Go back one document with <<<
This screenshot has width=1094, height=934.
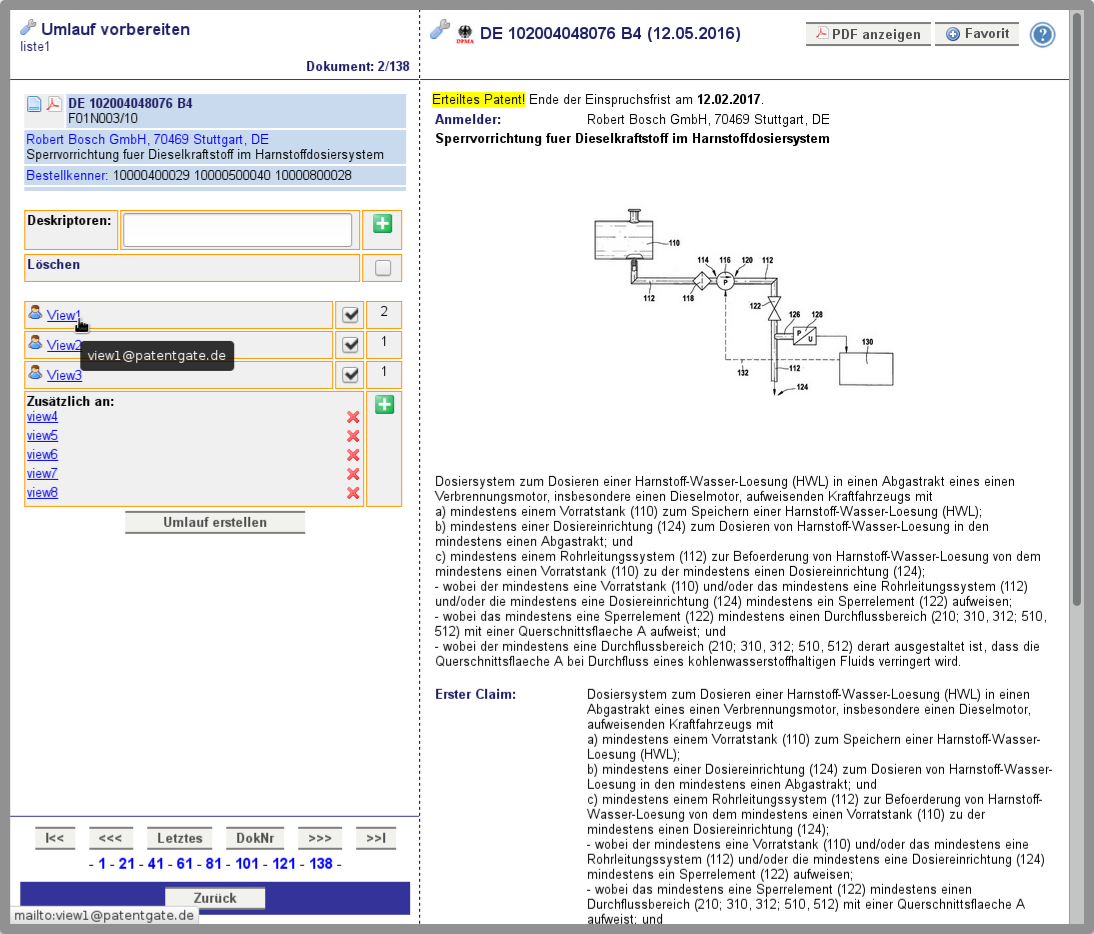pos(110,838)
